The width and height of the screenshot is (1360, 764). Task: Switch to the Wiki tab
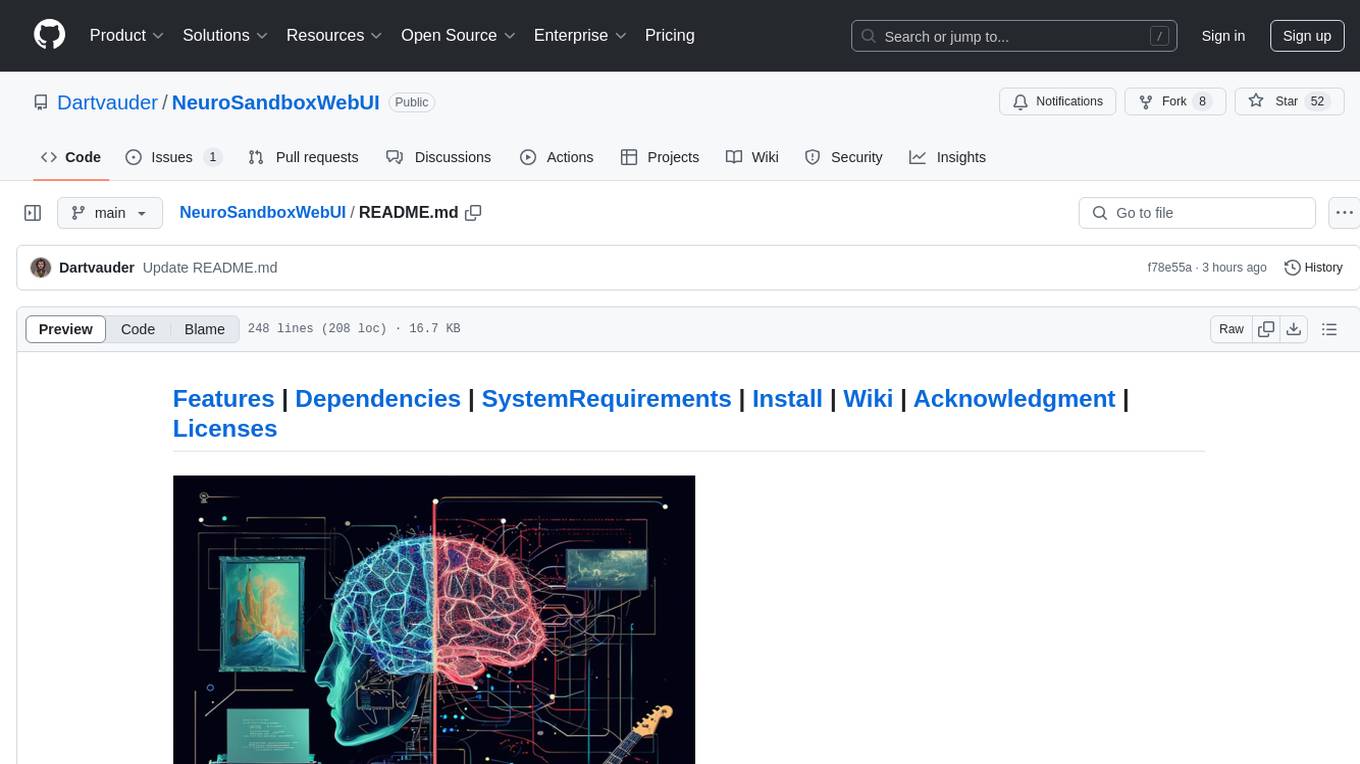tap(752, 157)
